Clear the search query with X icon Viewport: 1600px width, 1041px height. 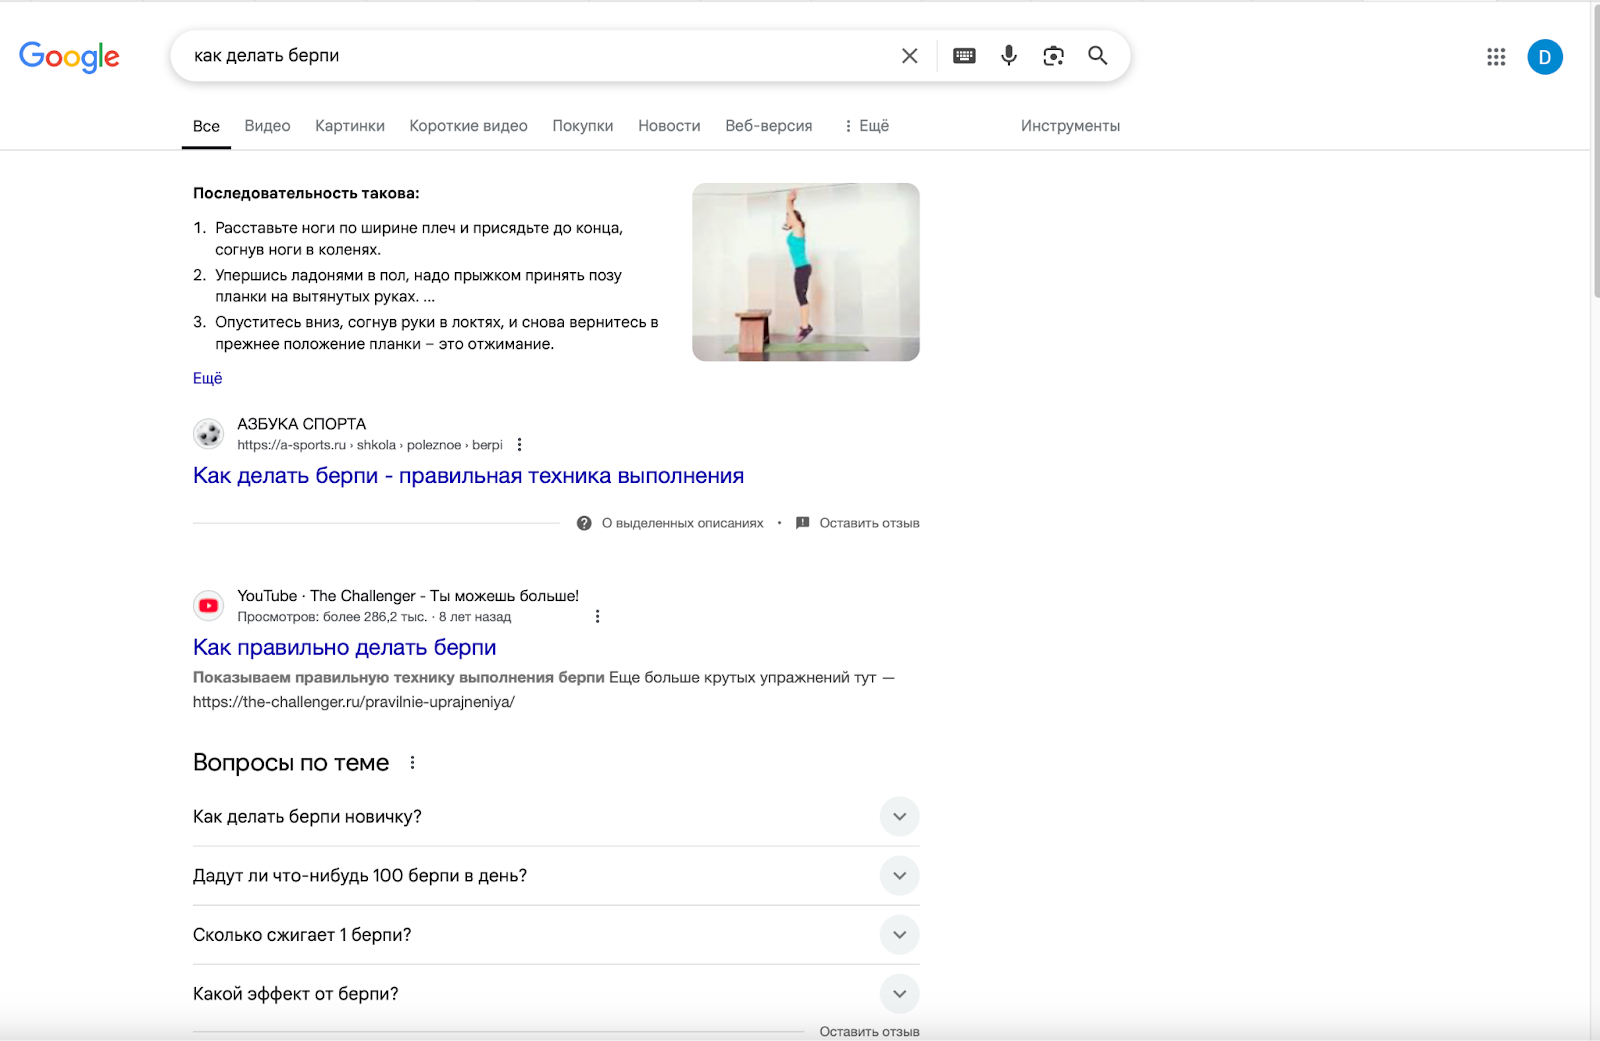pyautogui.click(x=909, y=56)
